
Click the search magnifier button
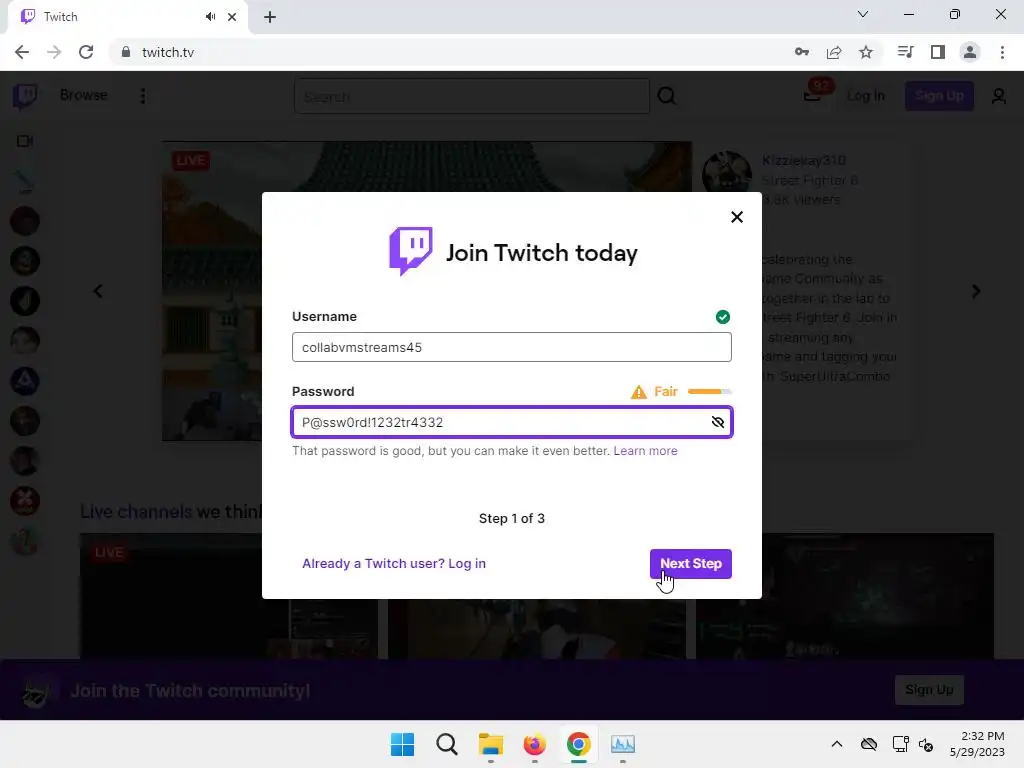click(667, 97)
